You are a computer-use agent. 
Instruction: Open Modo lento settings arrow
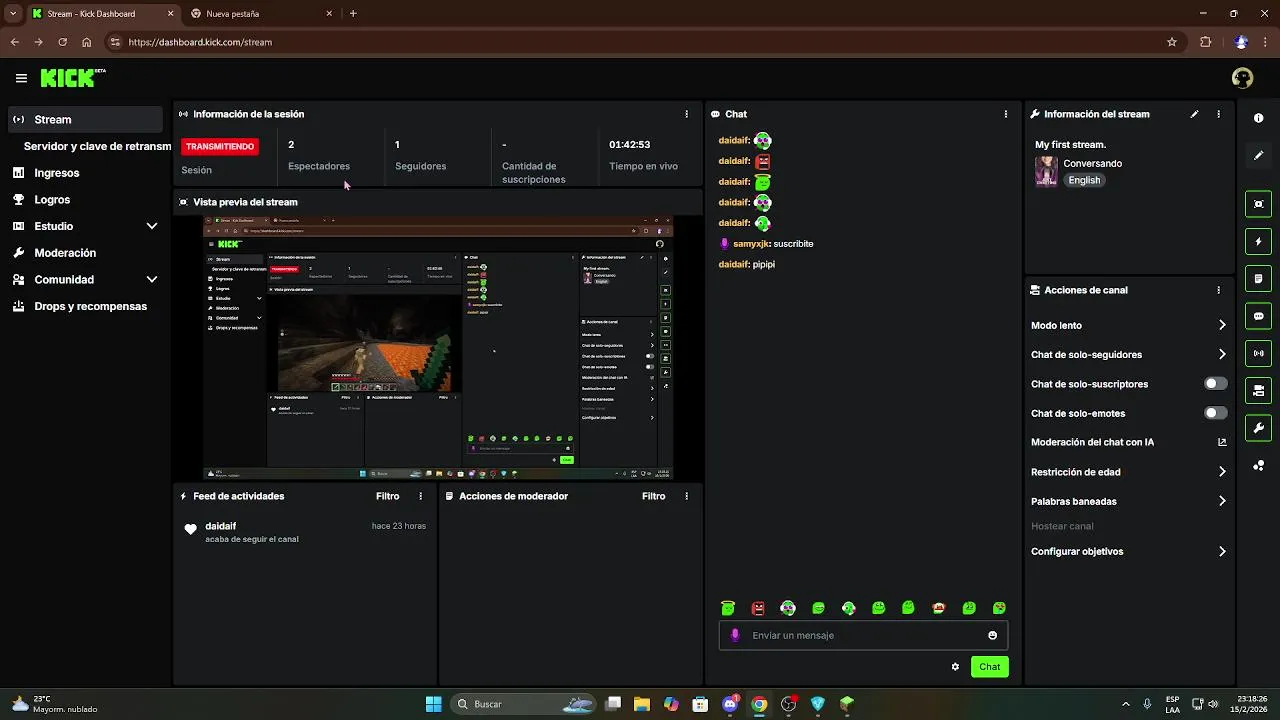pos(1221,325)
